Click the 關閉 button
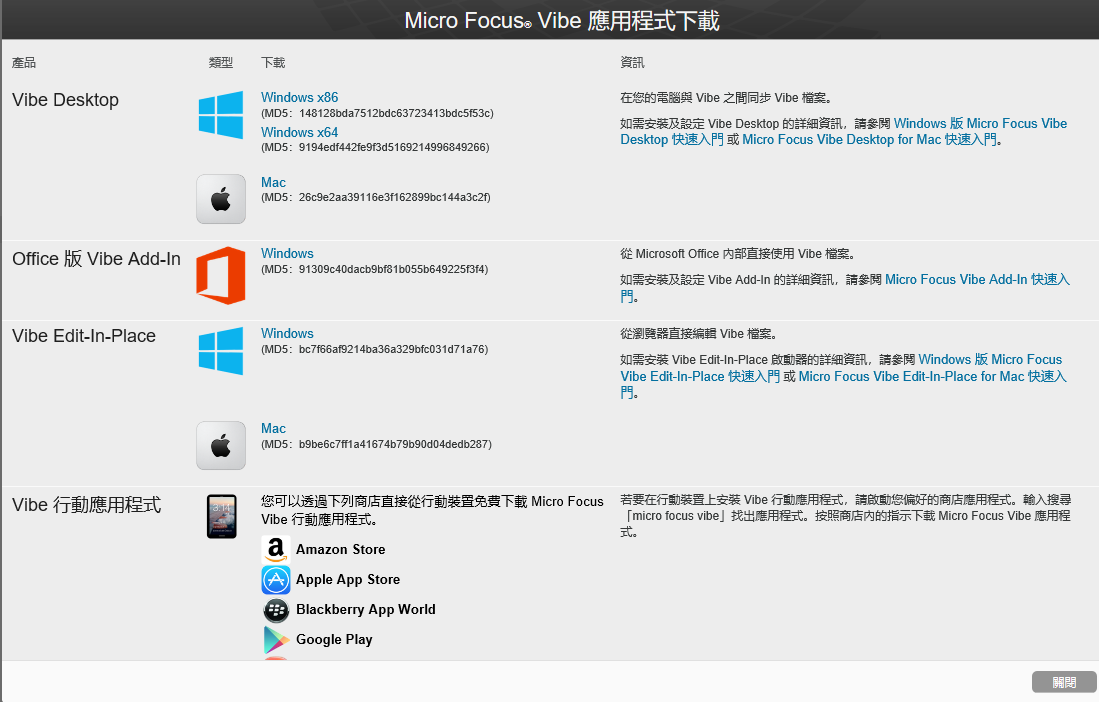Viewport: 1099px width, 702px height. point(1064,682)
